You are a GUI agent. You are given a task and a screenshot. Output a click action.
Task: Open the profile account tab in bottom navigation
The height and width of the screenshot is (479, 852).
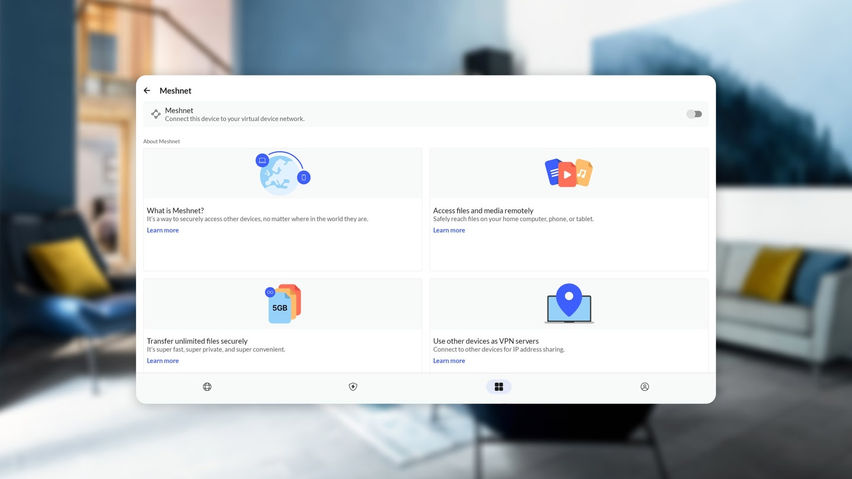644,387
